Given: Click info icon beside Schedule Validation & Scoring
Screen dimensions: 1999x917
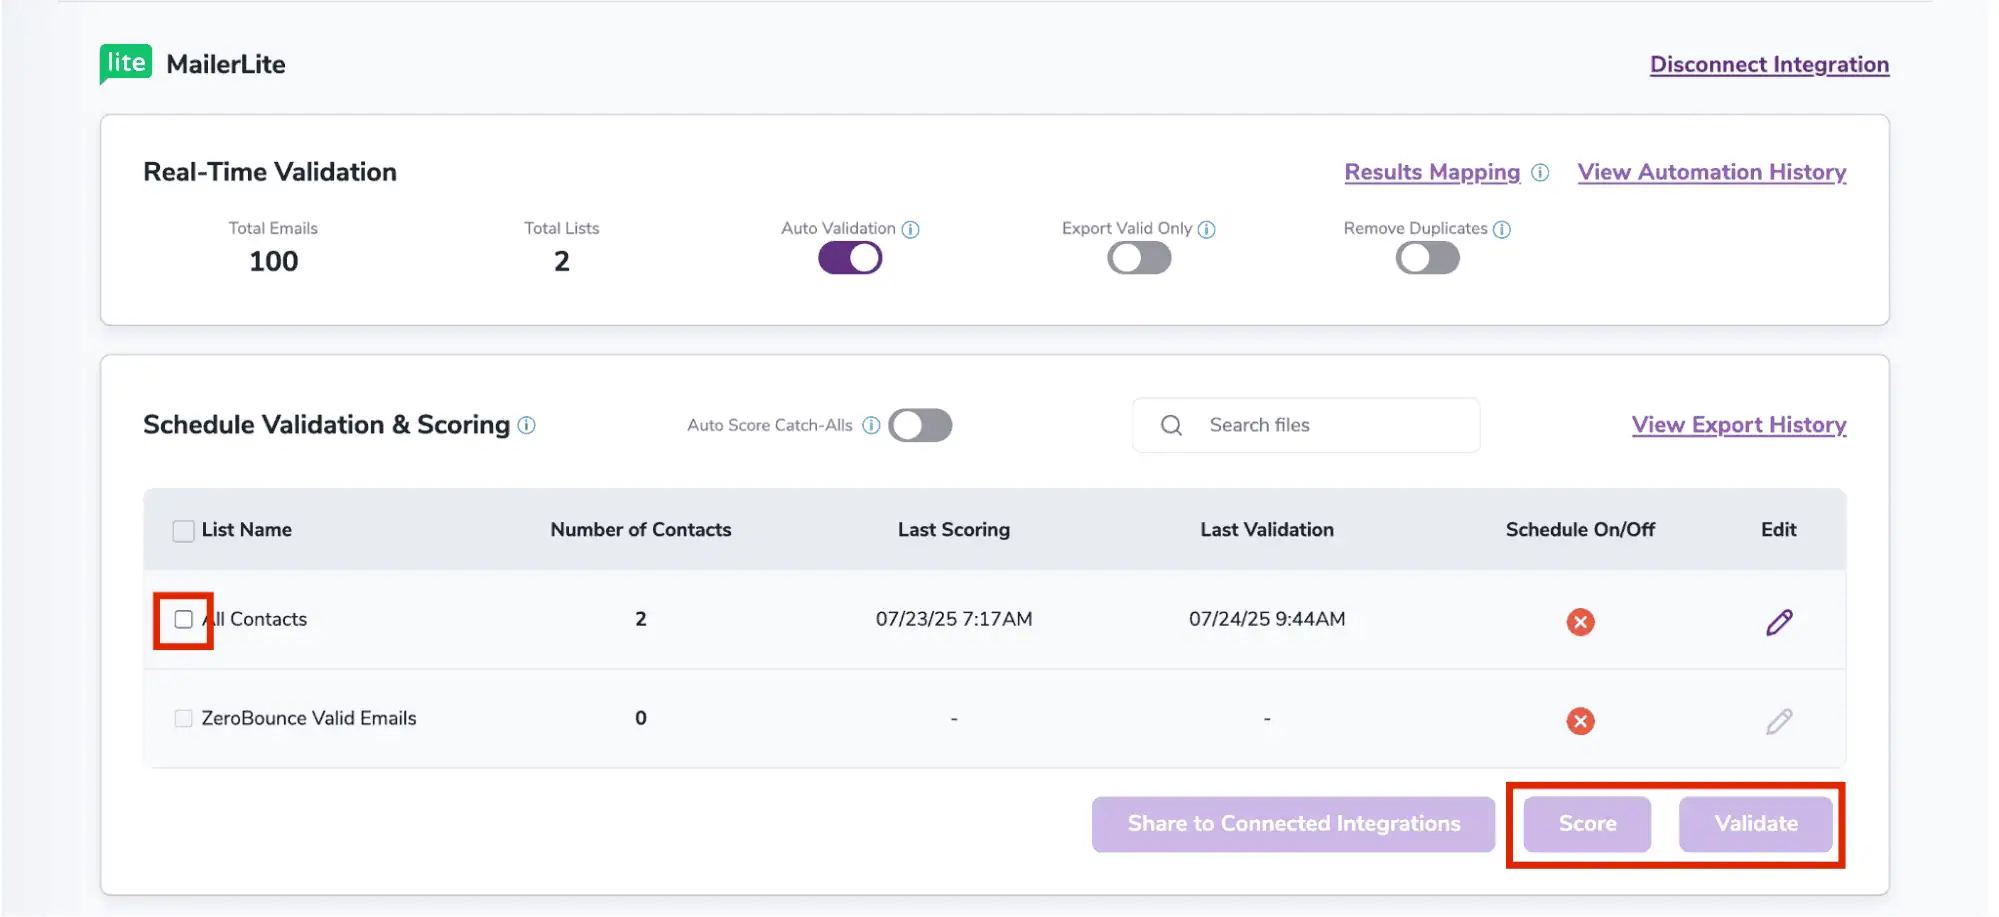Looking at the screenshot, I should click(527, 426).
